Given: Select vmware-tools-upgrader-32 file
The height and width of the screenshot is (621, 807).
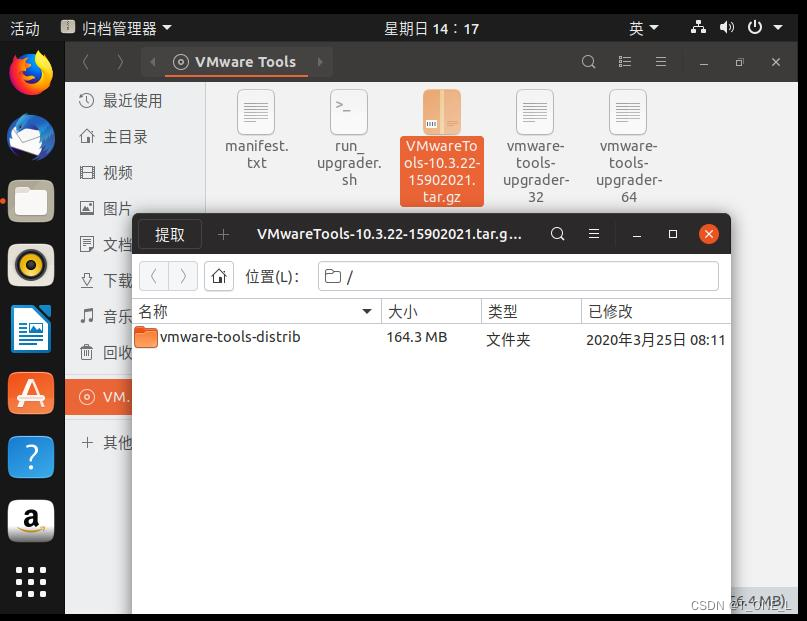Looking at the screenshot, I should point(535,147).
